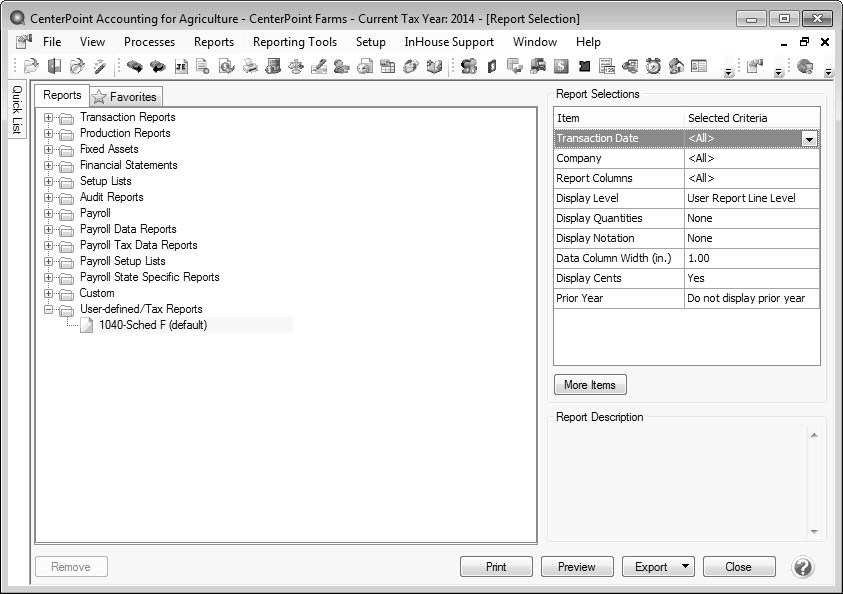The width and height of the screenshot is (843, 594).
Task: Click the open book toolbar icon
Action: 434,66
